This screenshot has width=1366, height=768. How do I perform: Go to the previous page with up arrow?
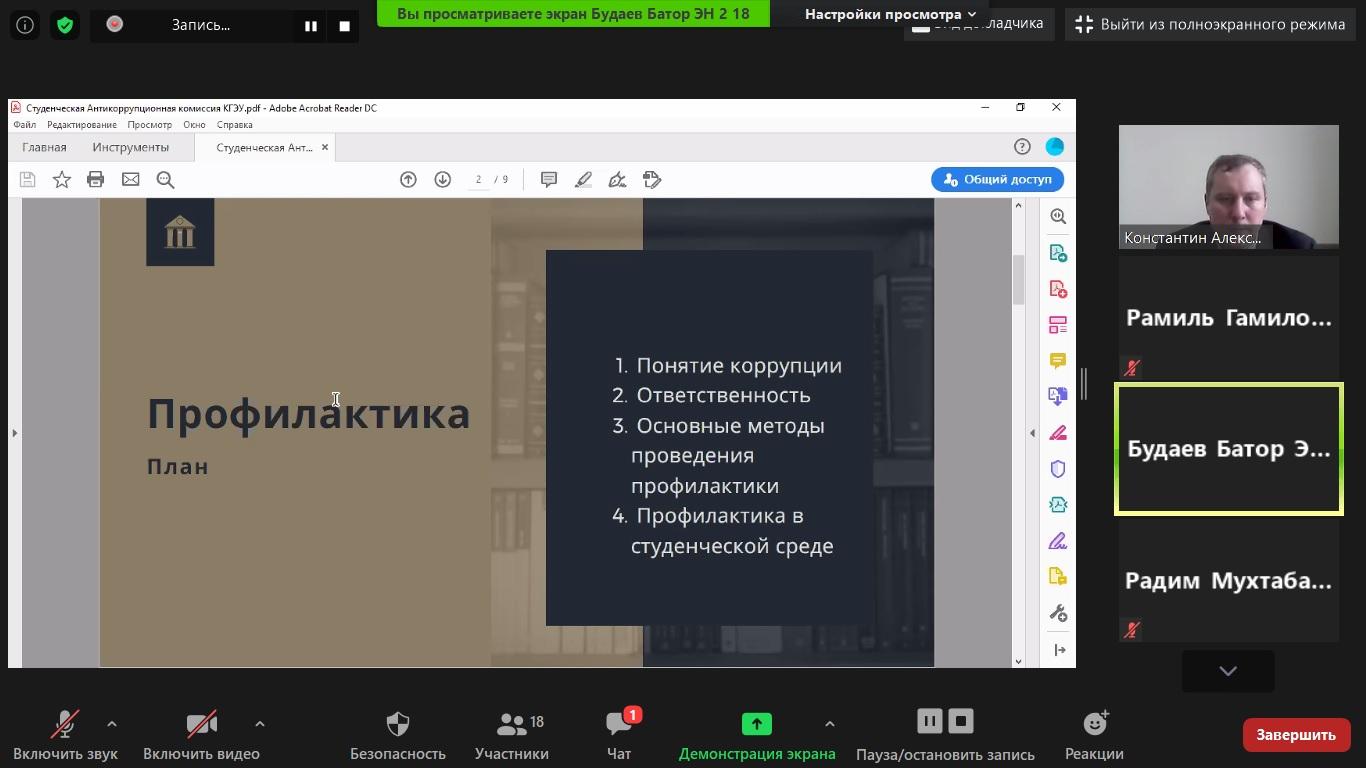click(x=408, y=180)
